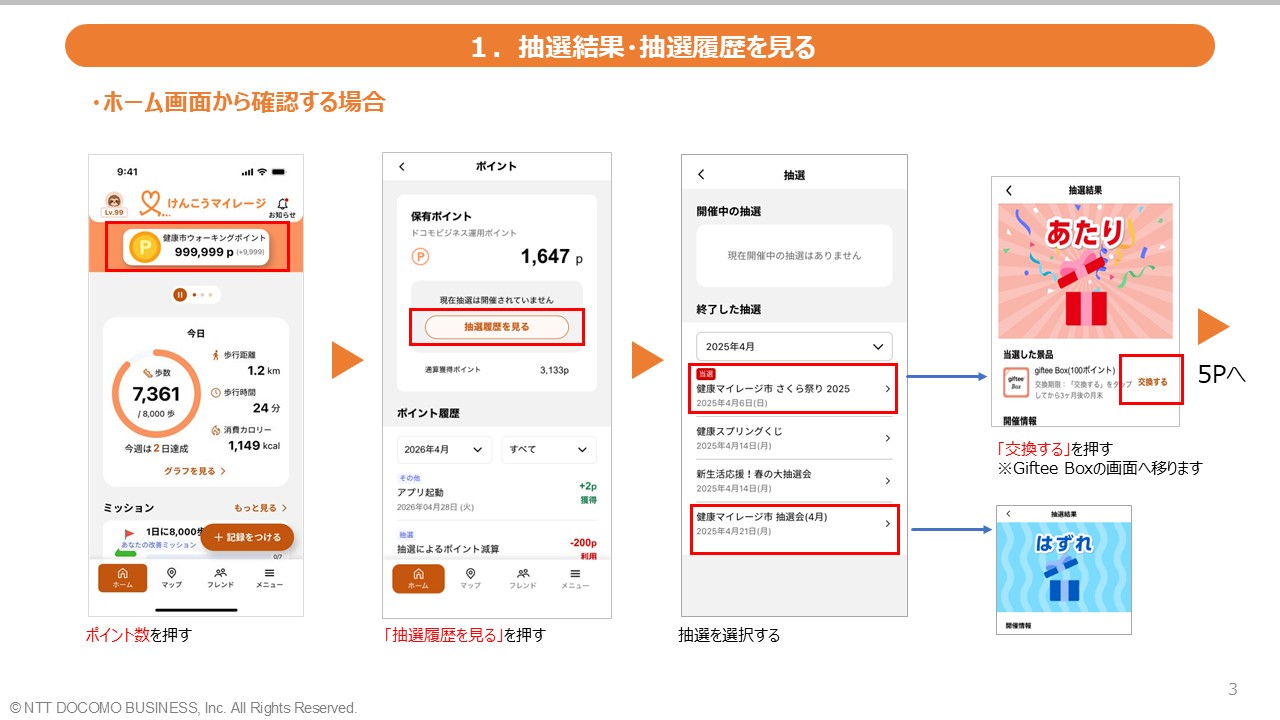Click the 消費カロリー flame icon
Image resolution: width=1280 pixels, height=720 pixels.
pos(217,430)
